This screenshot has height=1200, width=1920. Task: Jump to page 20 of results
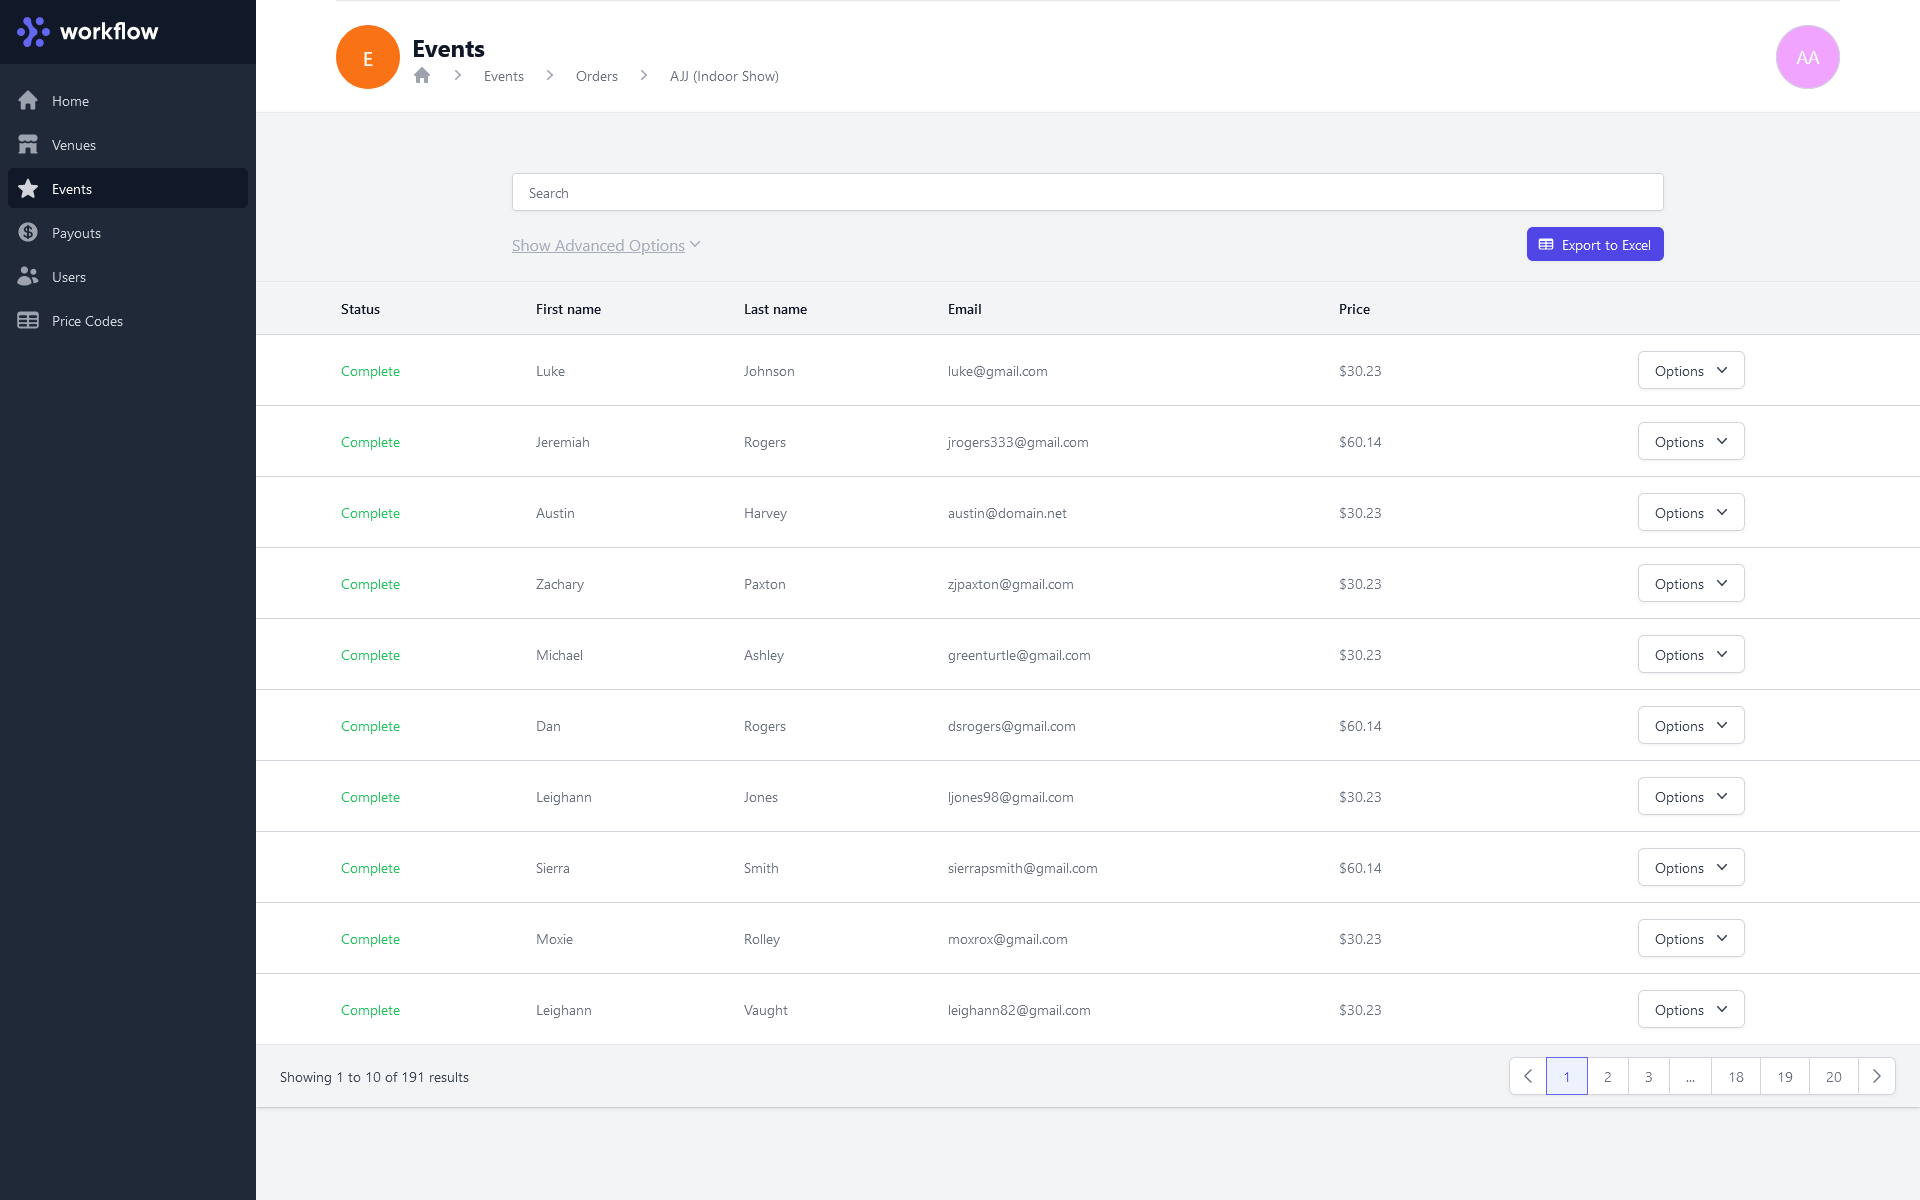click(x=1833, y=1077)
